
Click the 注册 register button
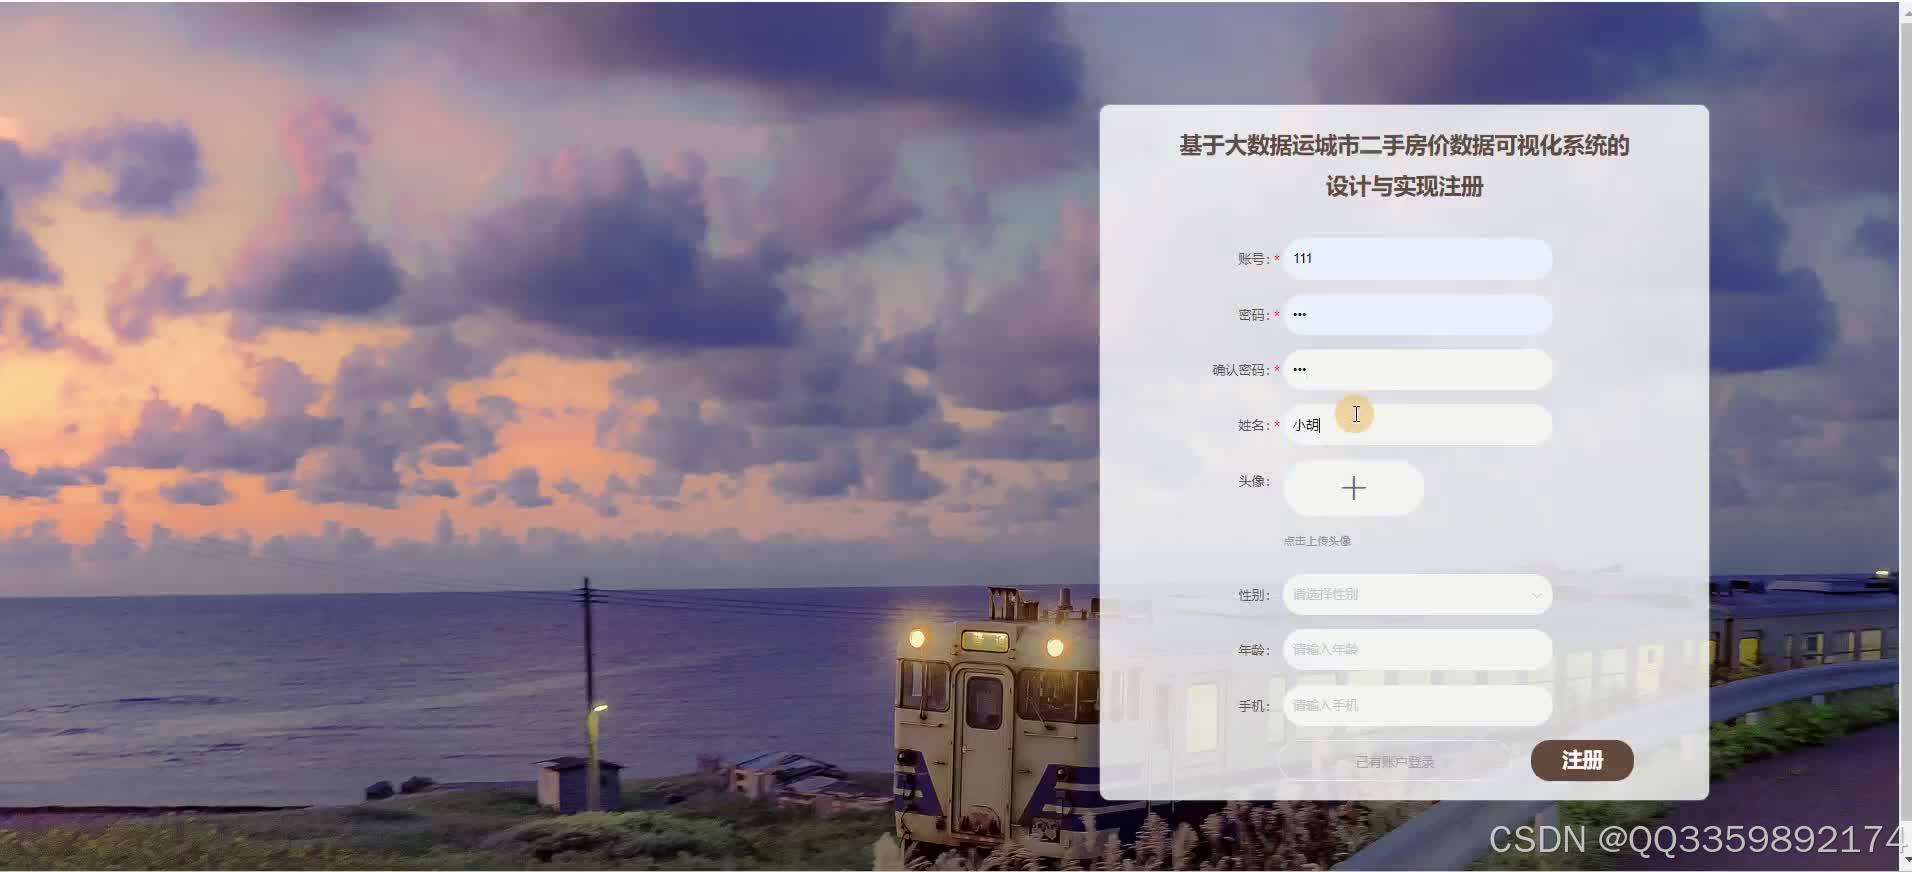pos(1582,761)
